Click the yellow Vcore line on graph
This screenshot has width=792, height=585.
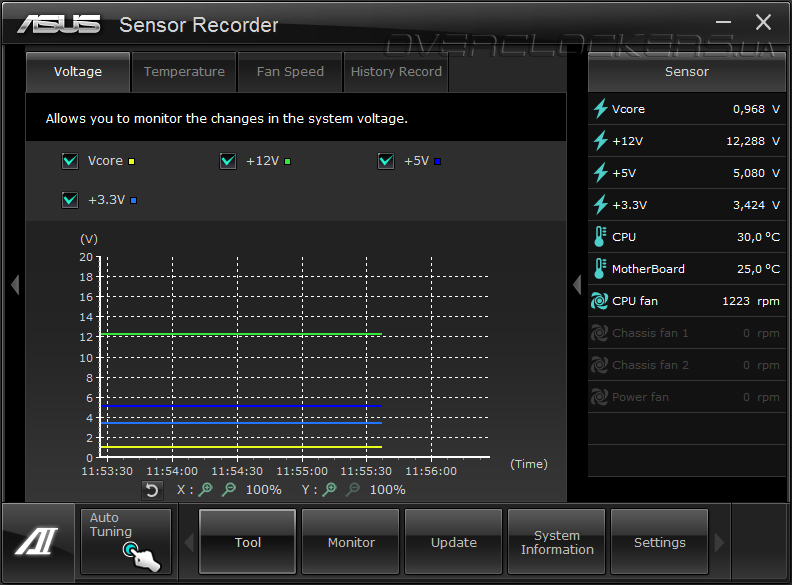coord(241,447)
